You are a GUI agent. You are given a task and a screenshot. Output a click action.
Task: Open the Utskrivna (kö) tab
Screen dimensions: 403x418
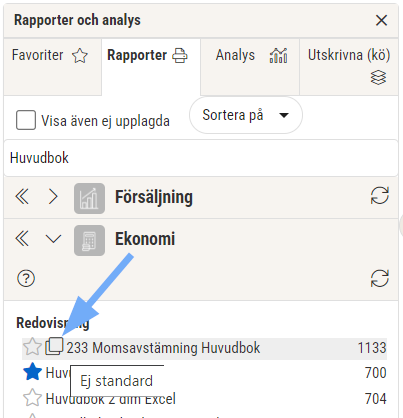click(x=349, y=67)
